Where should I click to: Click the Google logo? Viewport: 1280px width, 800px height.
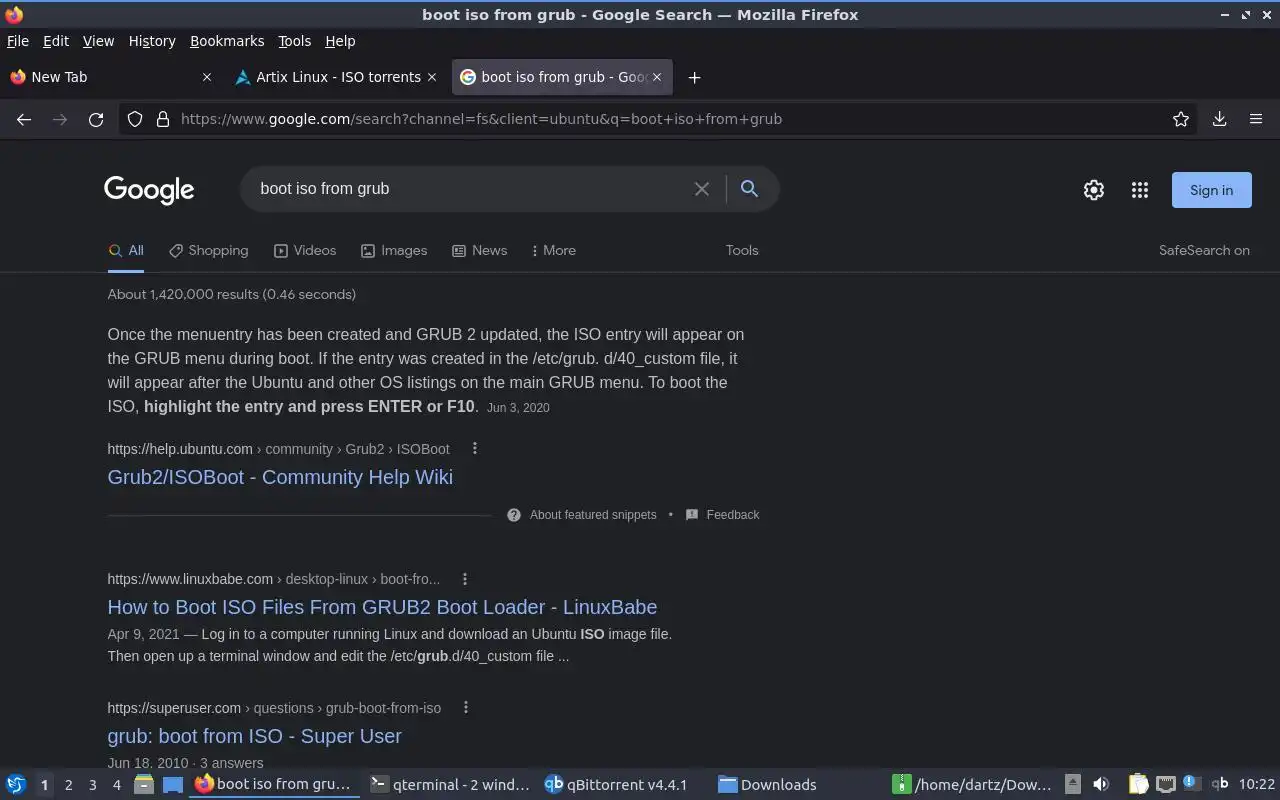click(x=149, y=190)
